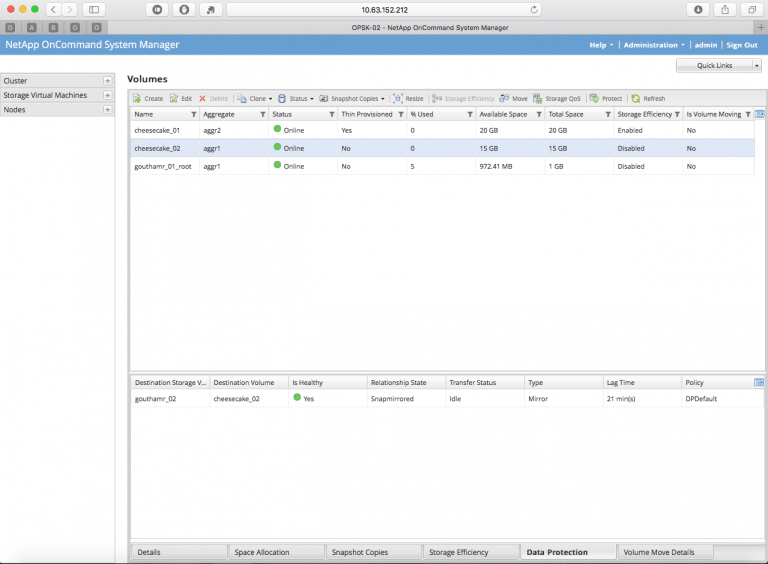Expand the Storage Virtual Machines section

107,95
